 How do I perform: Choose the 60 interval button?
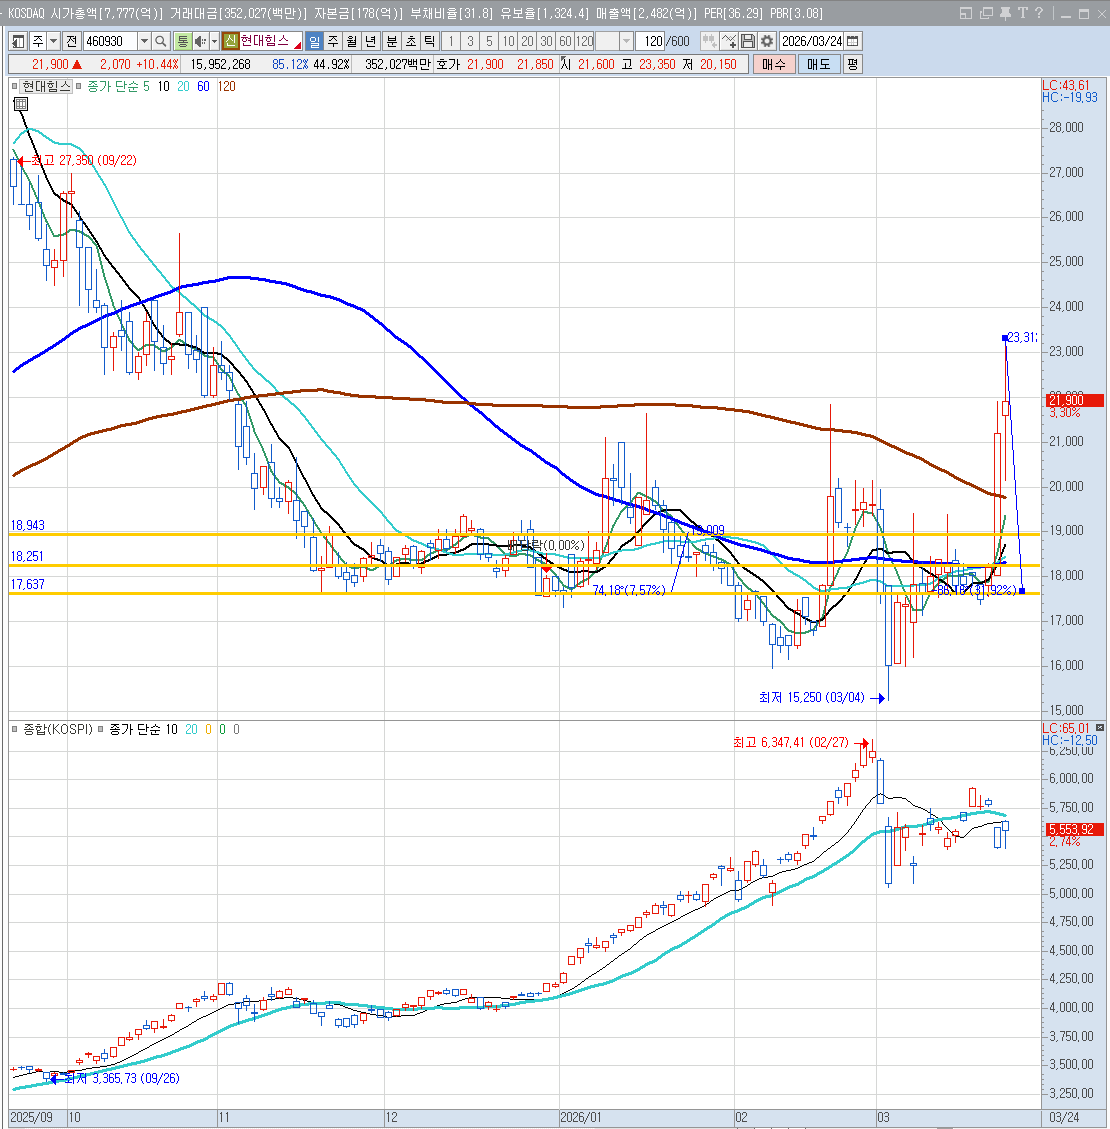pyautogui.click(x=566, y=41)
